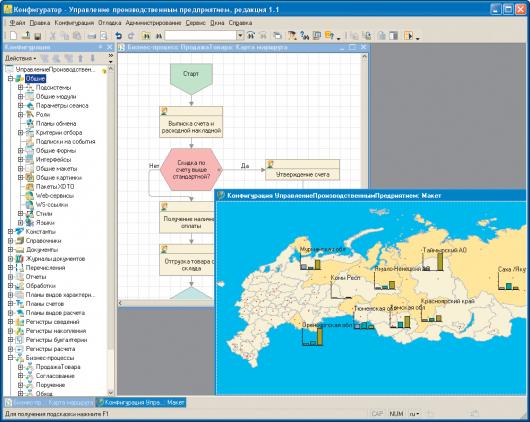Click the route map vertical scrollbar up arrow
This screenshot has height=422, width=530.
(364, 57)
